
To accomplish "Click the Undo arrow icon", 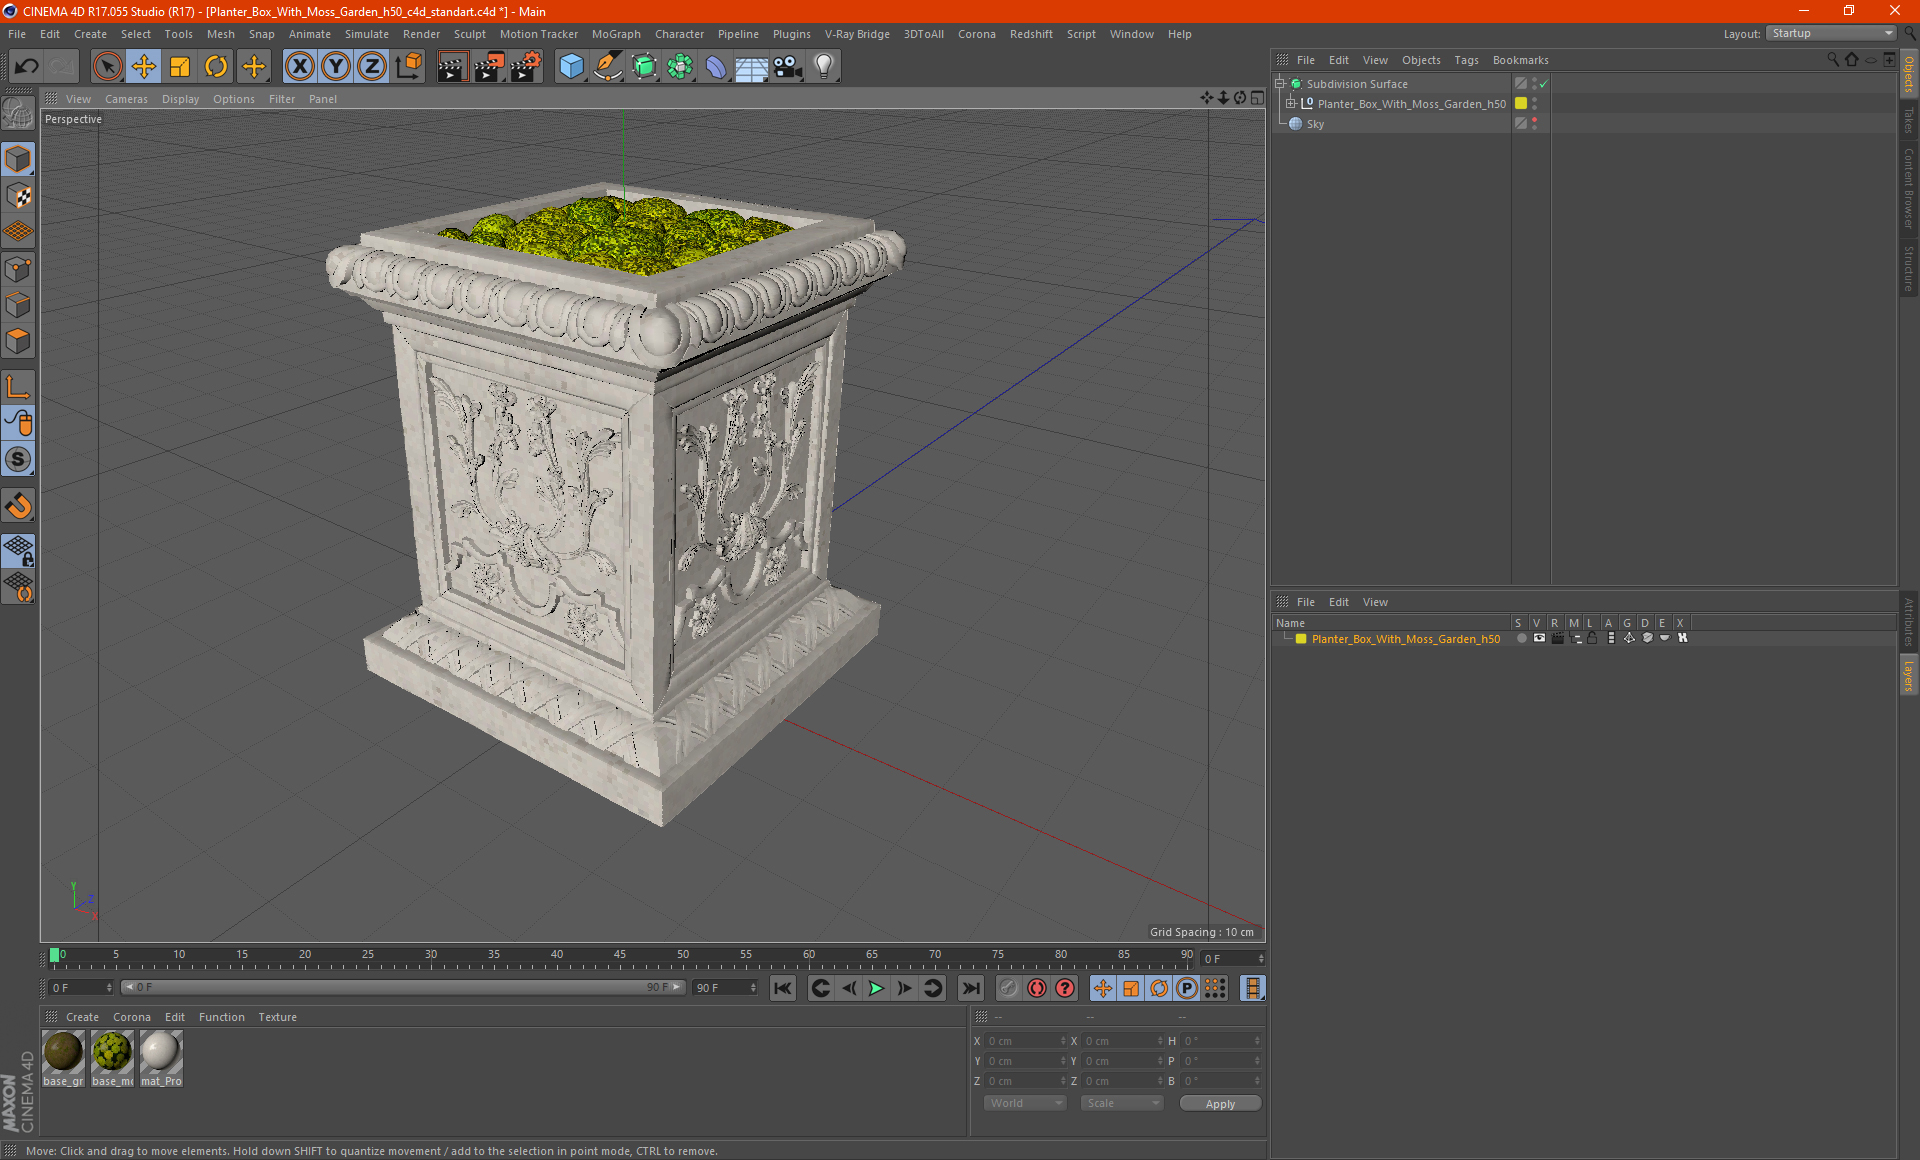I will pos(27,67).
